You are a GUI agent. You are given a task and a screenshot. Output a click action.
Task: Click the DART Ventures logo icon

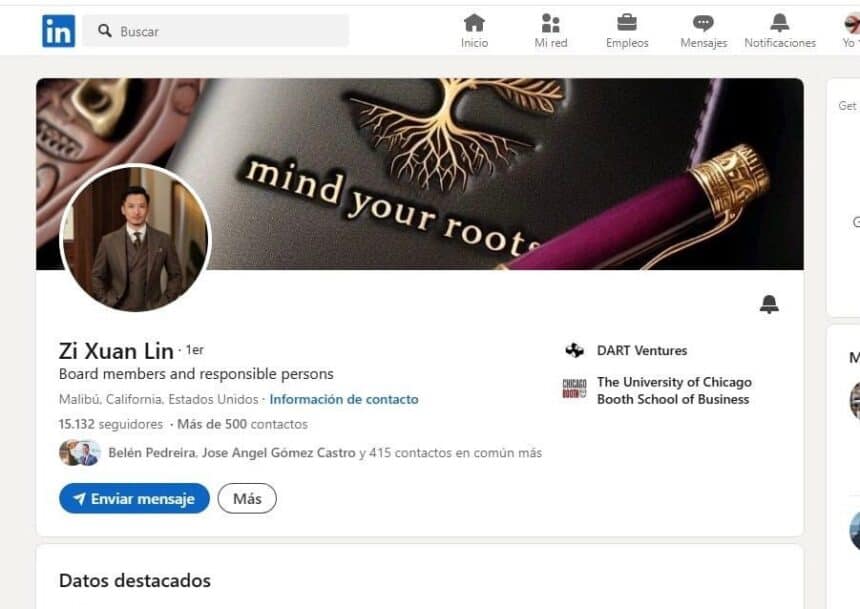tap(574, 350)
